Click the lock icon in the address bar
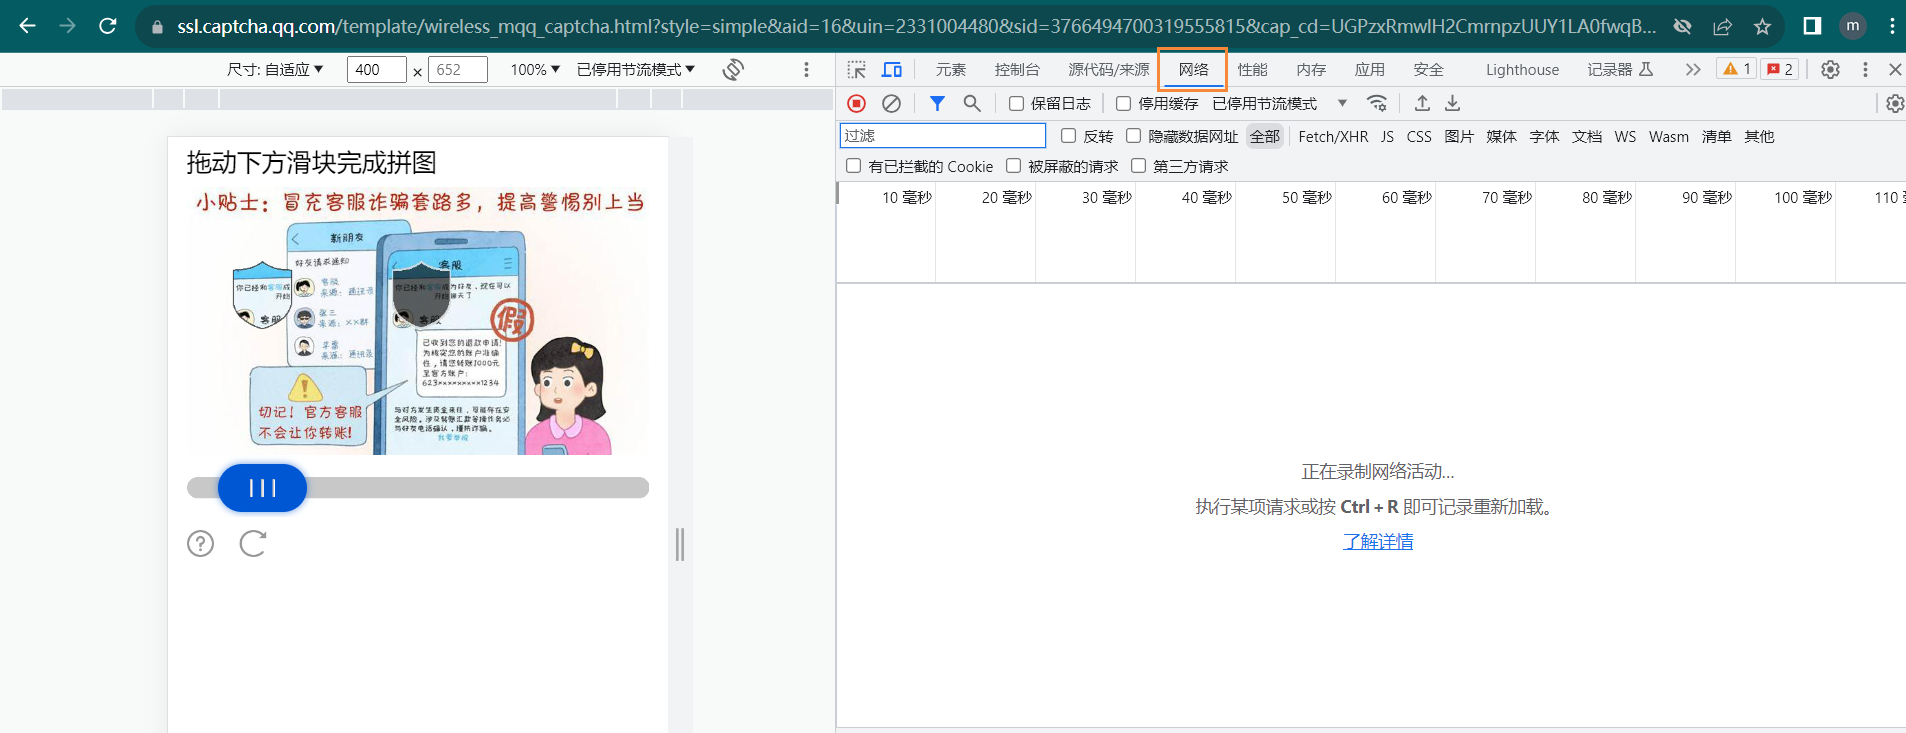Image resolution: width=1906 pixels, height=733 pixels. click(x=157, y=27)
